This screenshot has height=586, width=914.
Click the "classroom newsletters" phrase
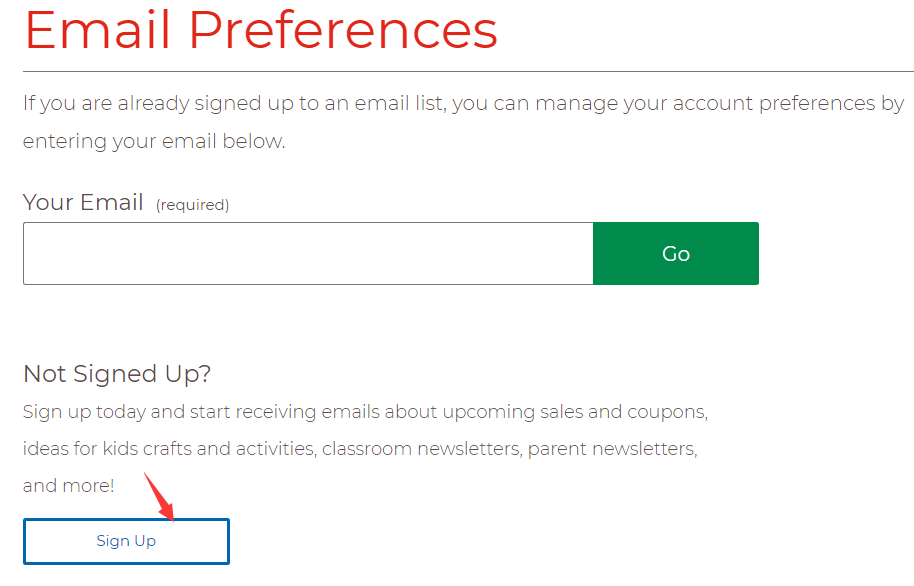421,449
